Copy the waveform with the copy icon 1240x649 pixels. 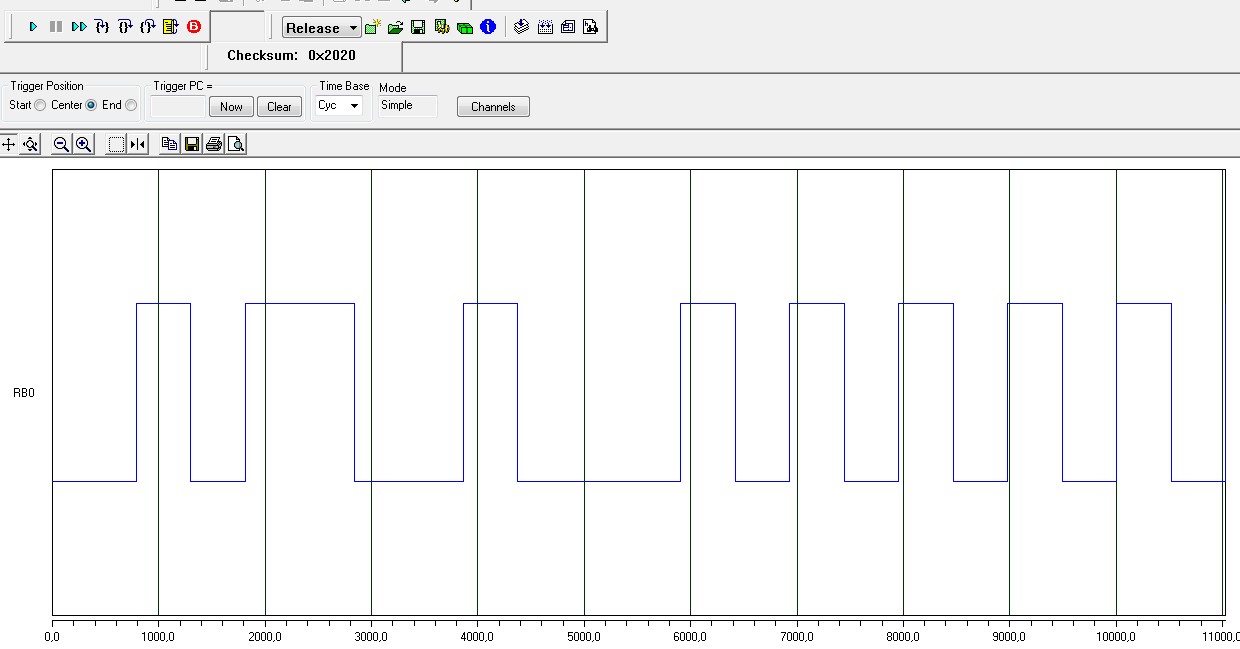point(169,144)
